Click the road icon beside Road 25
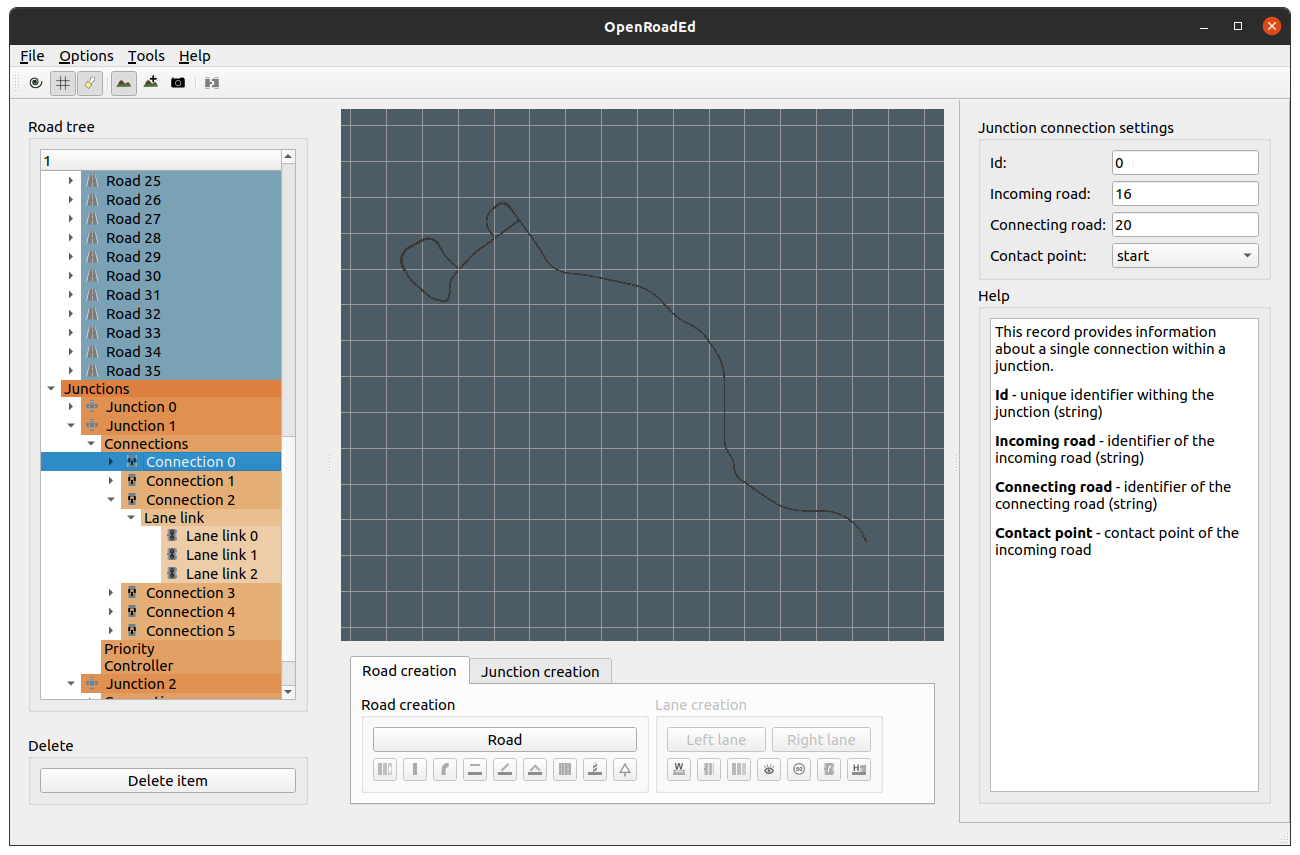 (x=92, y=181)
